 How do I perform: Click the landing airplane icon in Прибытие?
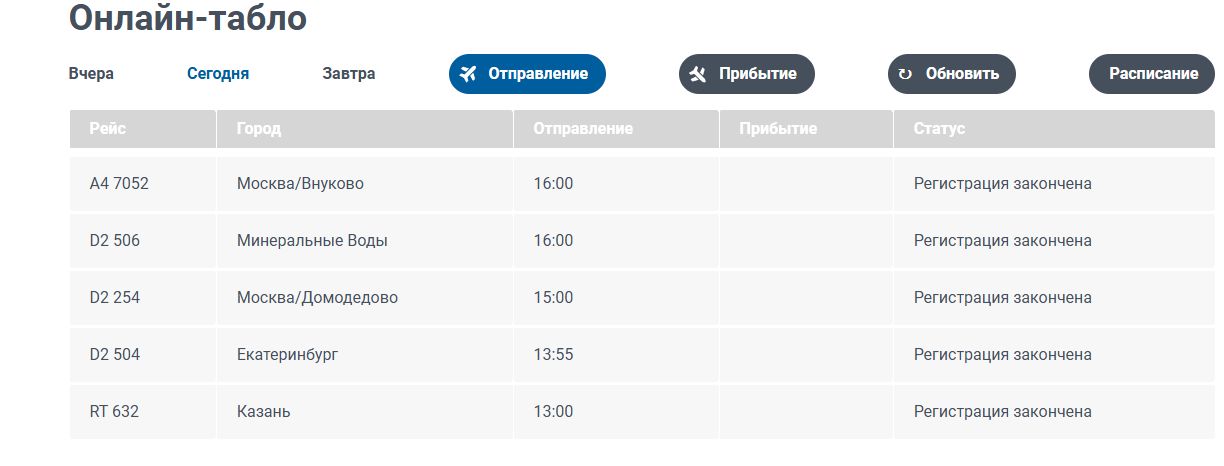698,74
